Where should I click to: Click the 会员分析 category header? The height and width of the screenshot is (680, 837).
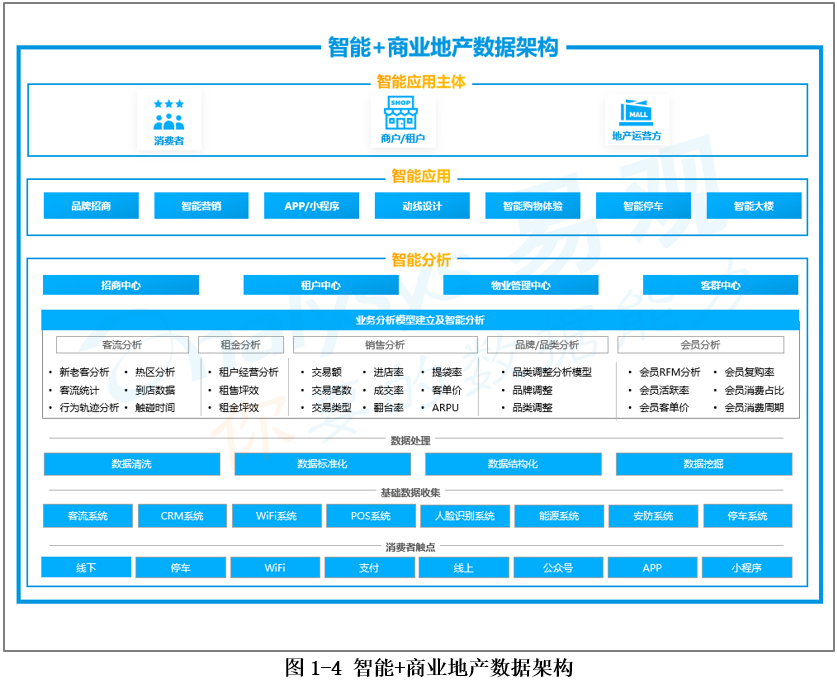pos(700,345)
